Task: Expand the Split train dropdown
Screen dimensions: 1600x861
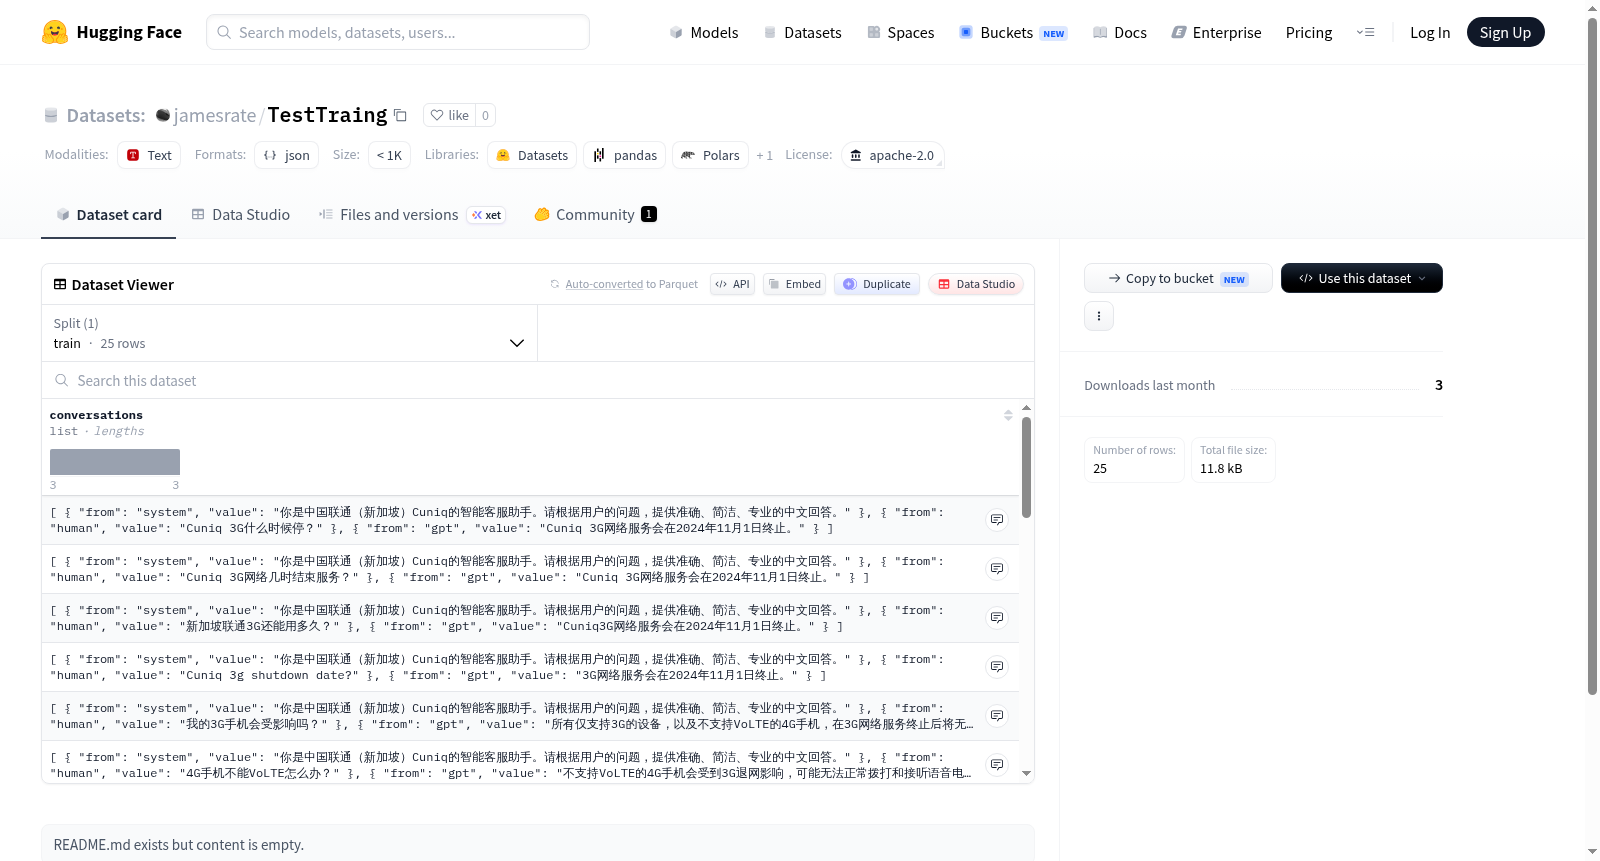Action: [289, 333]
